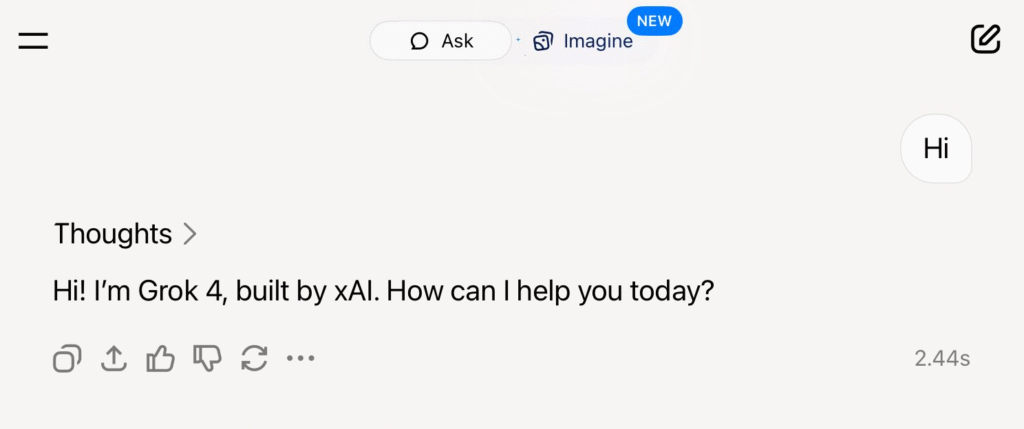The image size is (1024, 429).
Task: Switch to the Ask mode tab
Action: [441, 41]
